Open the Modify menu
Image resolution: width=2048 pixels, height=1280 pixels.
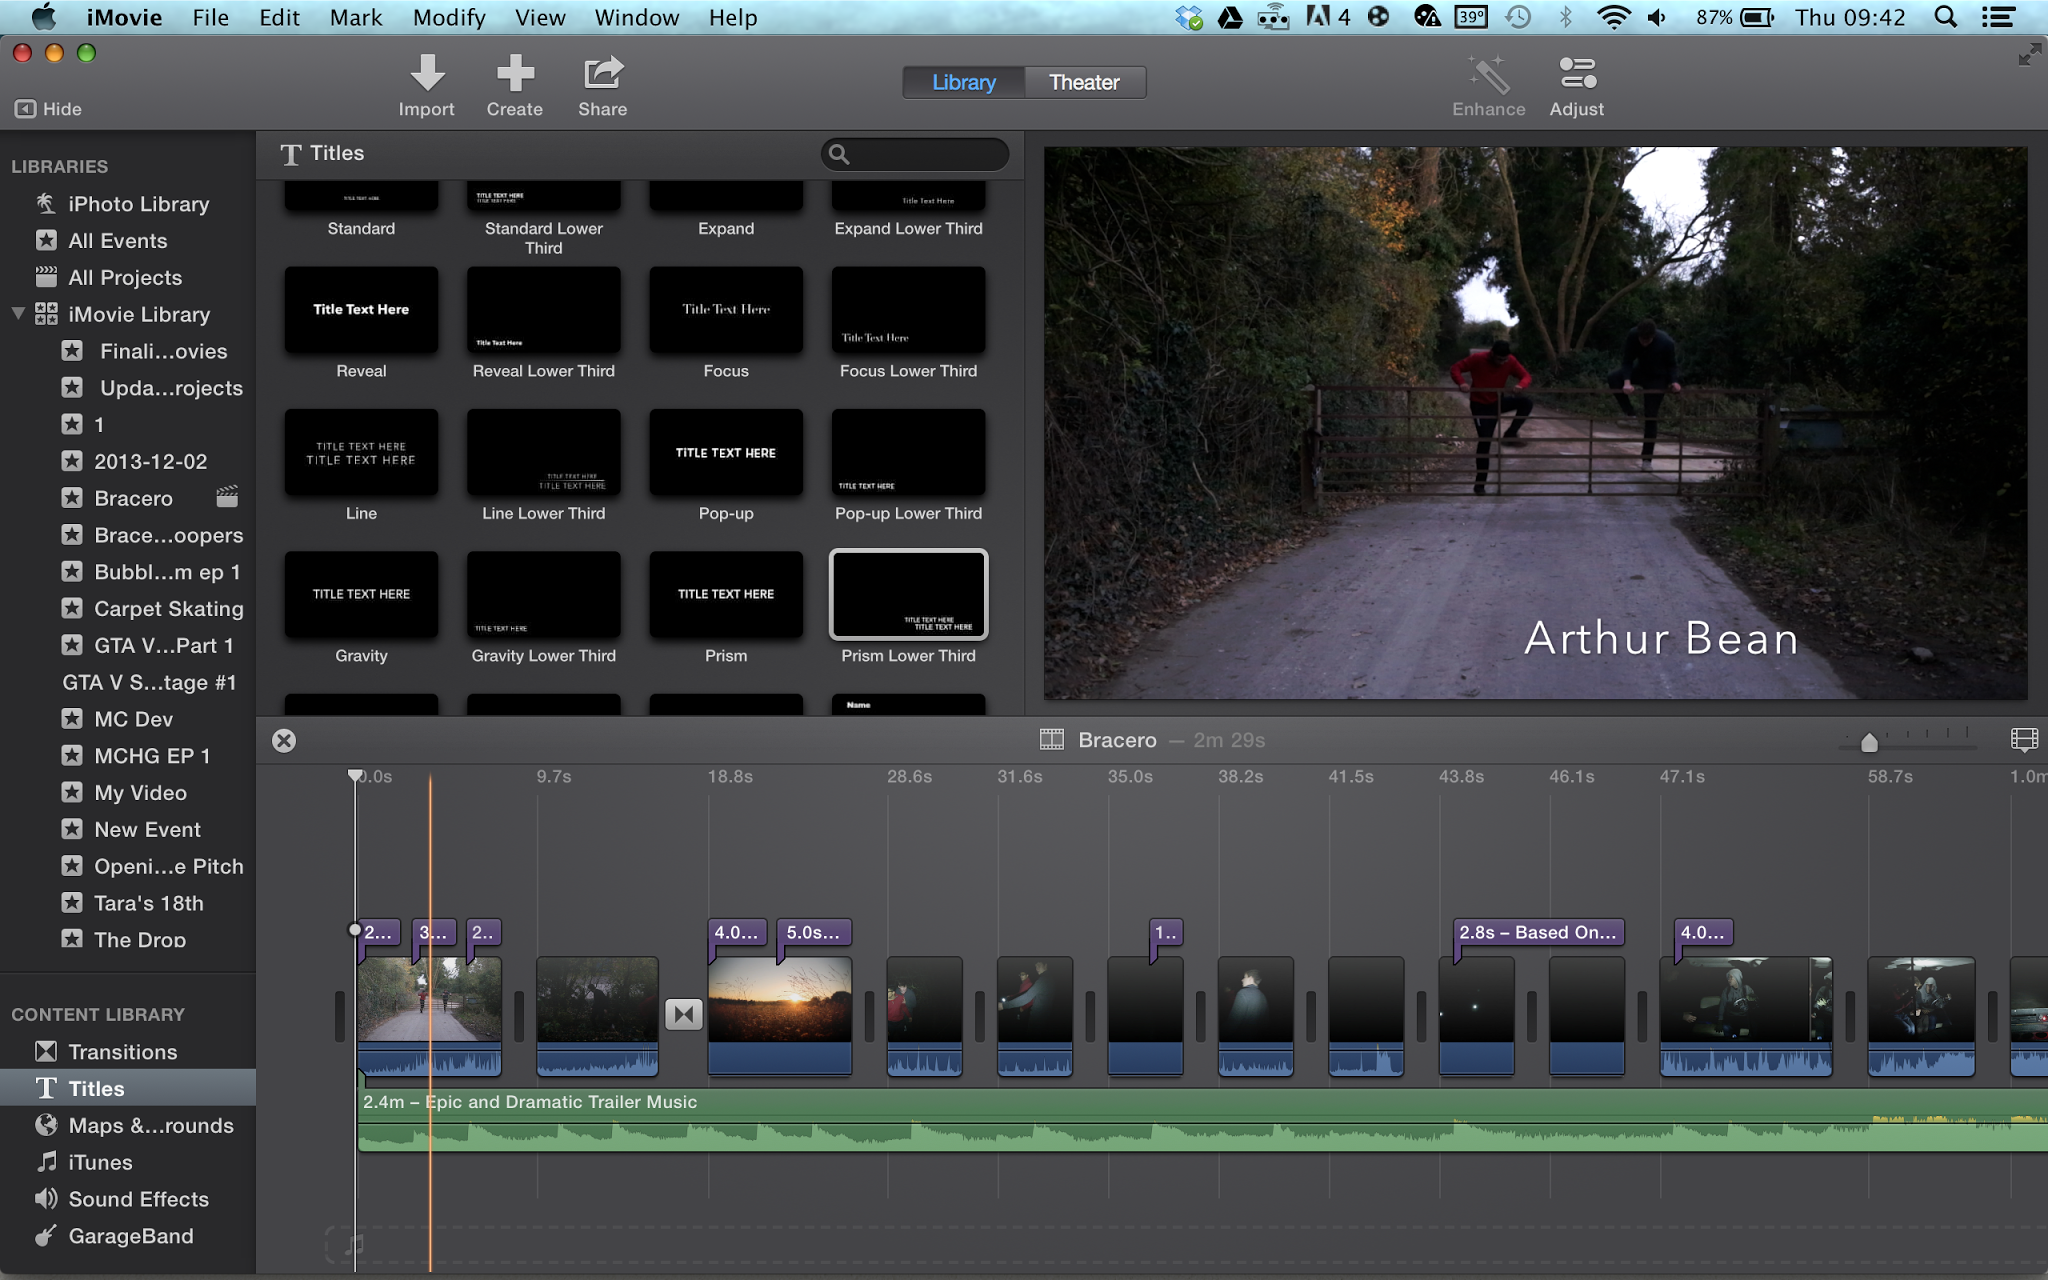click(x=449, y=17)
